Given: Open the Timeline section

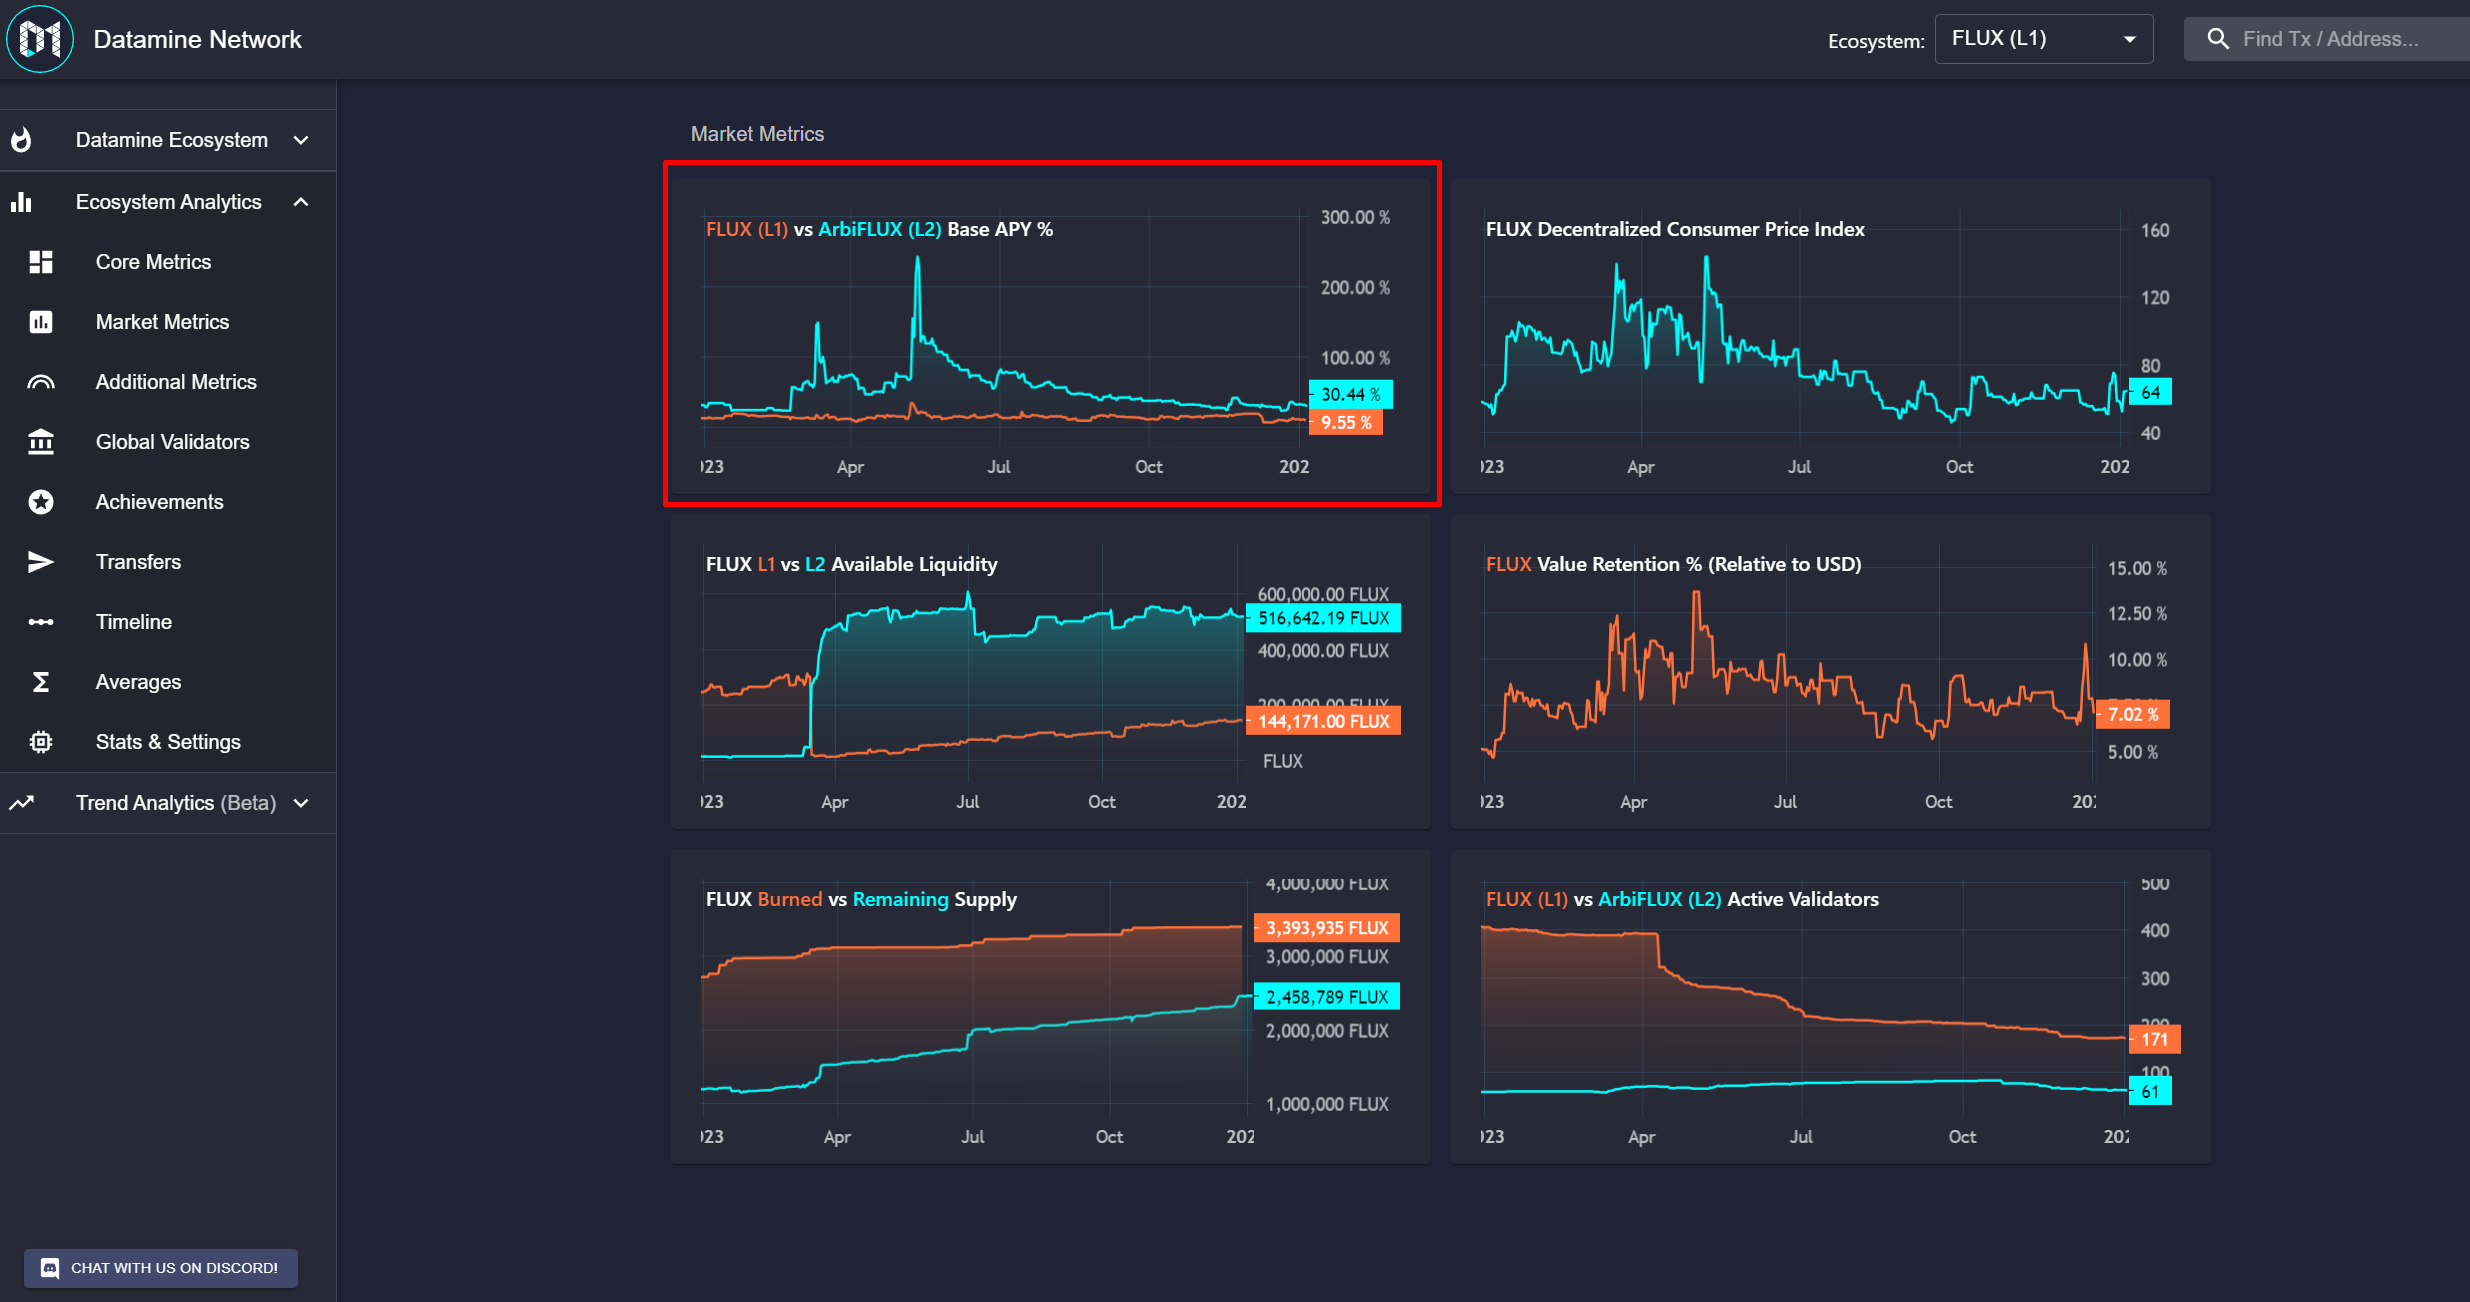Looking at the screenshot, I should [x=168, y=622].
